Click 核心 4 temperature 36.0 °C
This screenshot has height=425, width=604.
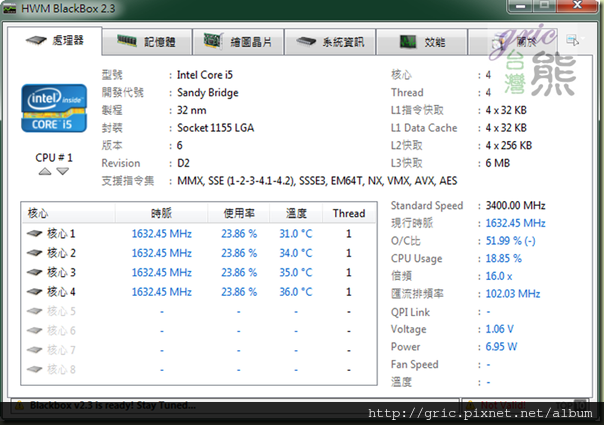coord(296,292)
